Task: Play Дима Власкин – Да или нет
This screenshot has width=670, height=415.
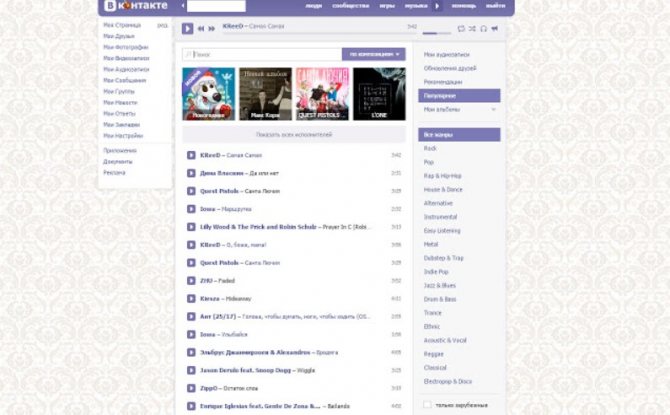Action: pyautogui.click(x=191, y=173)
